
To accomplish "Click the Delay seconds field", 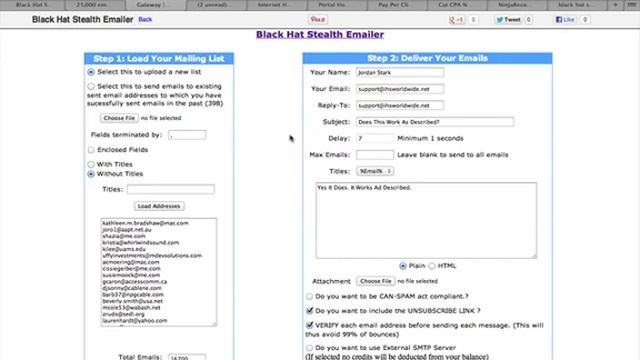I will [x=375, y=138].
